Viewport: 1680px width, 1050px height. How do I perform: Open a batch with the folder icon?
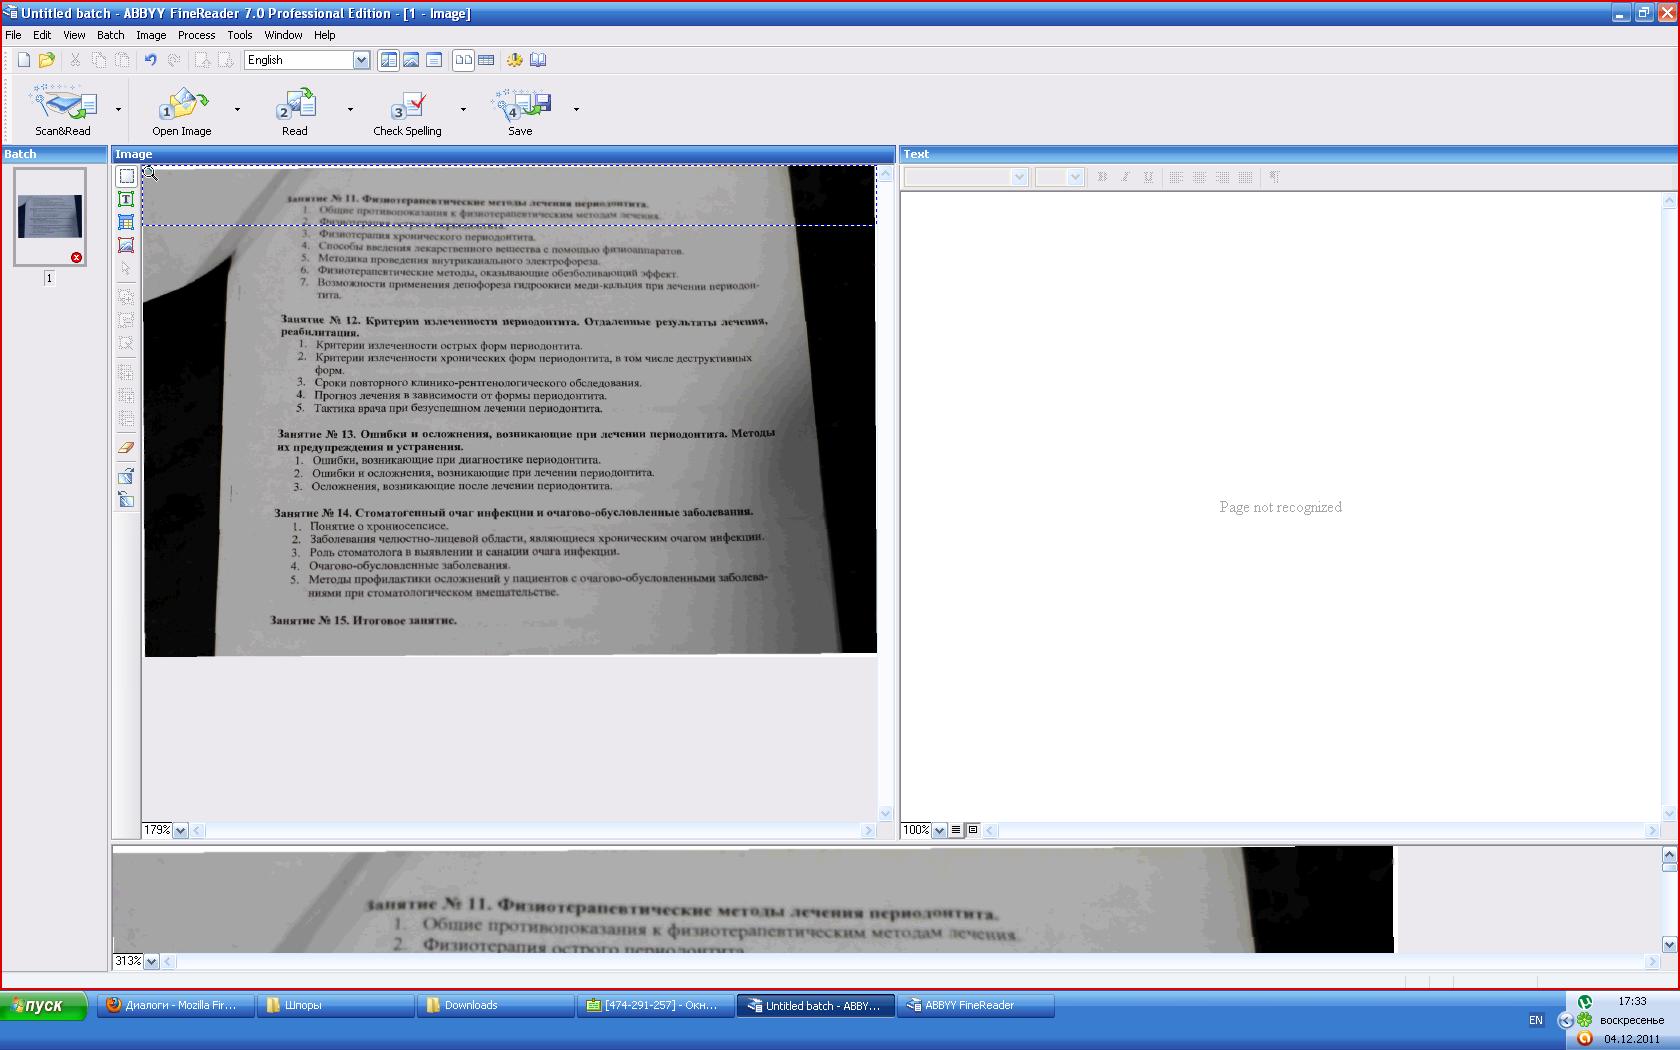pos(47,60)
